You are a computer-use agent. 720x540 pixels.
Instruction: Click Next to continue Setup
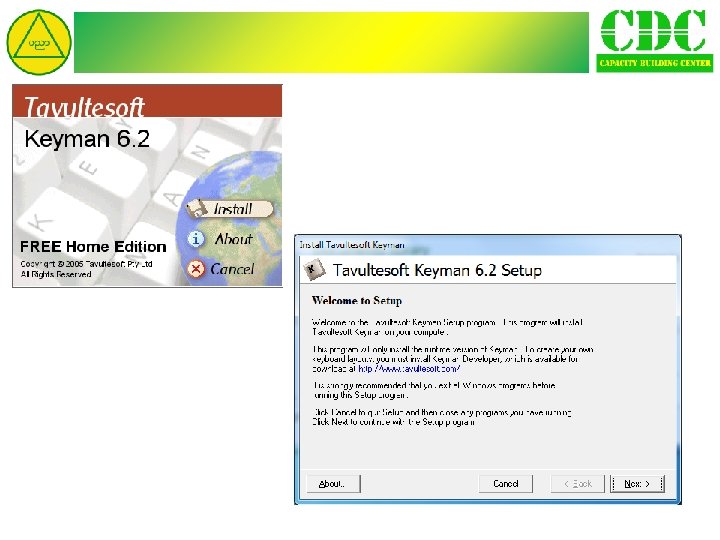pos(637,484)
